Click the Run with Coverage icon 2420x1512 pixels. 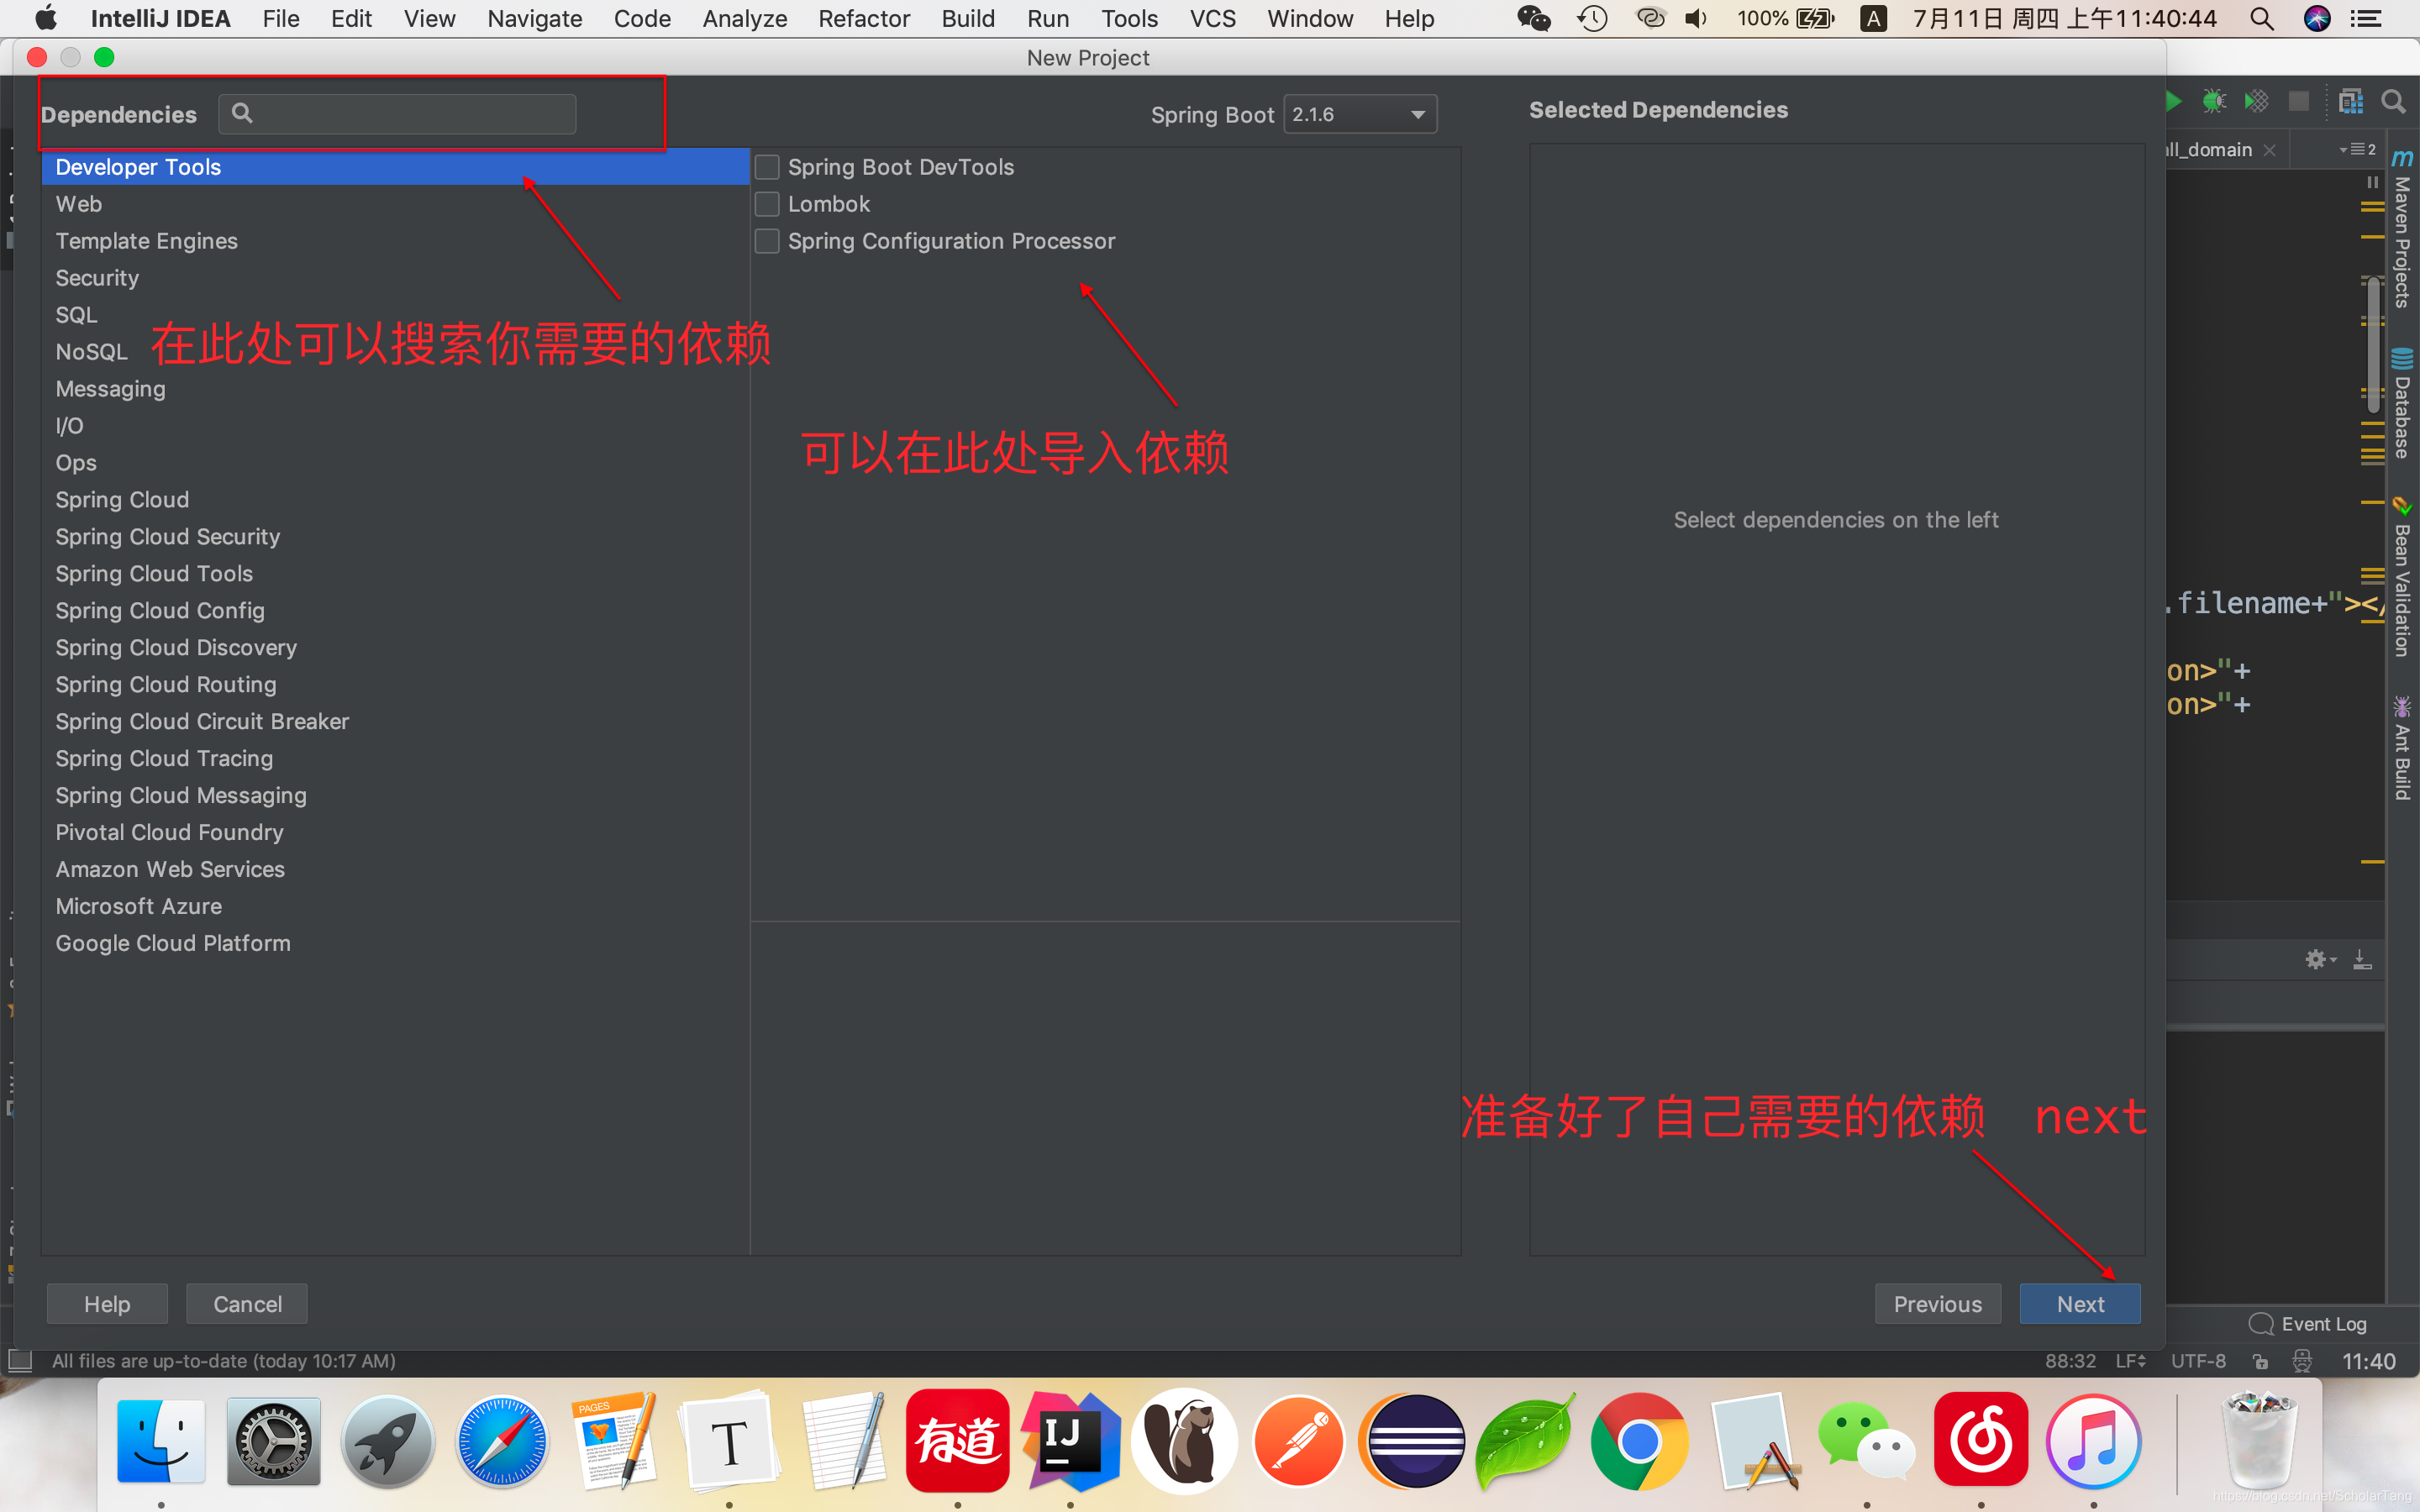(x=2256, y=101)
